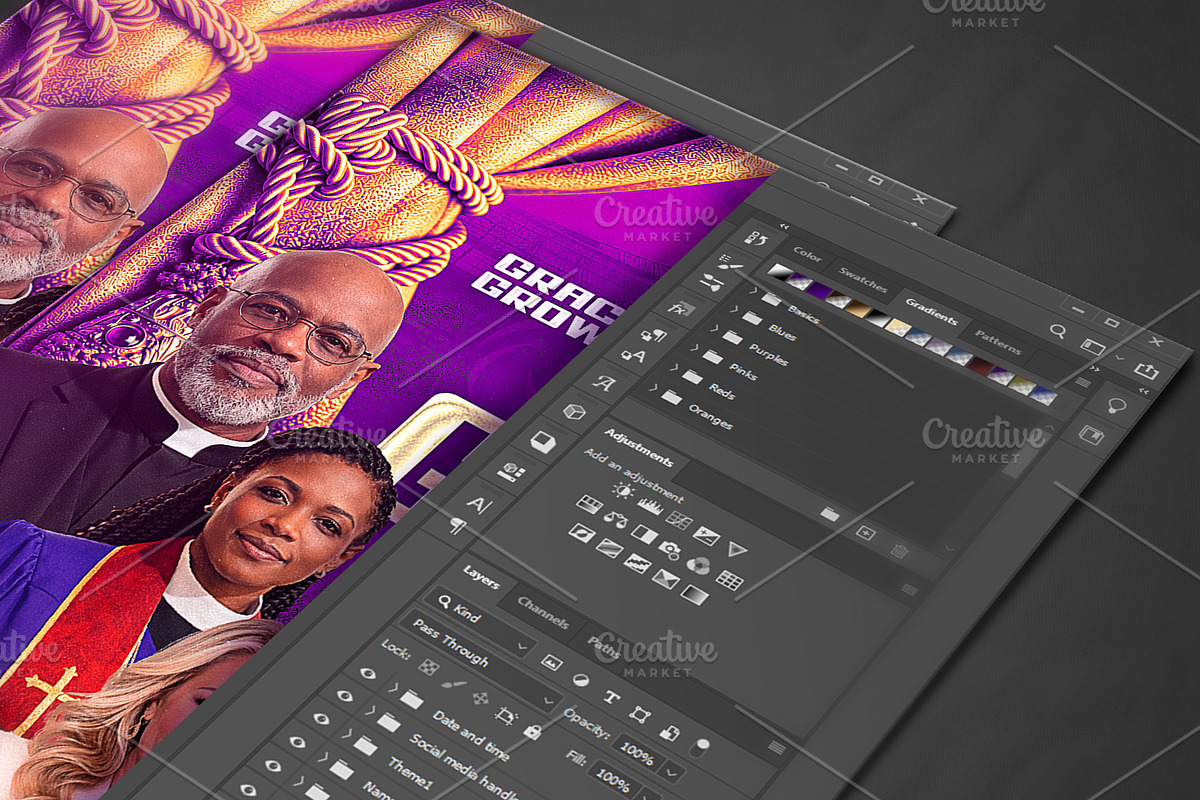Open the Learn lightbulb panel
This screenshot has width=1200, height=800.
click(x=1117, y=406)
